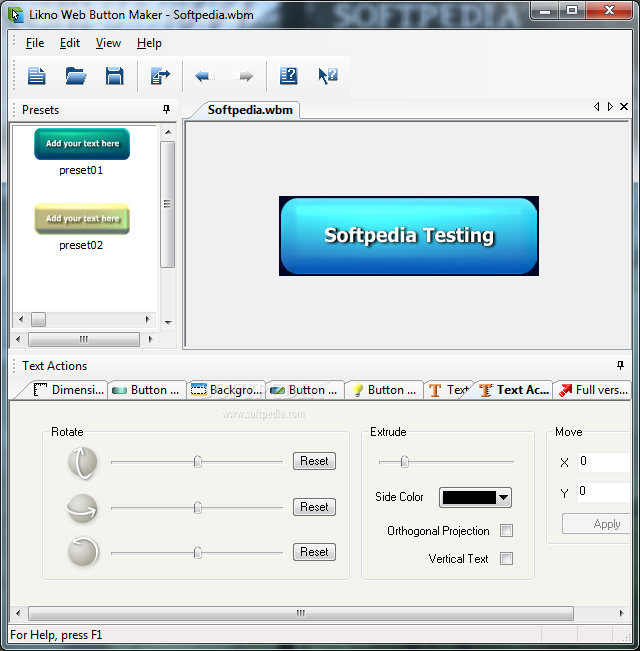
Task: Open the Button tab with lightbulb icon
Action: [x=384, y=390]
